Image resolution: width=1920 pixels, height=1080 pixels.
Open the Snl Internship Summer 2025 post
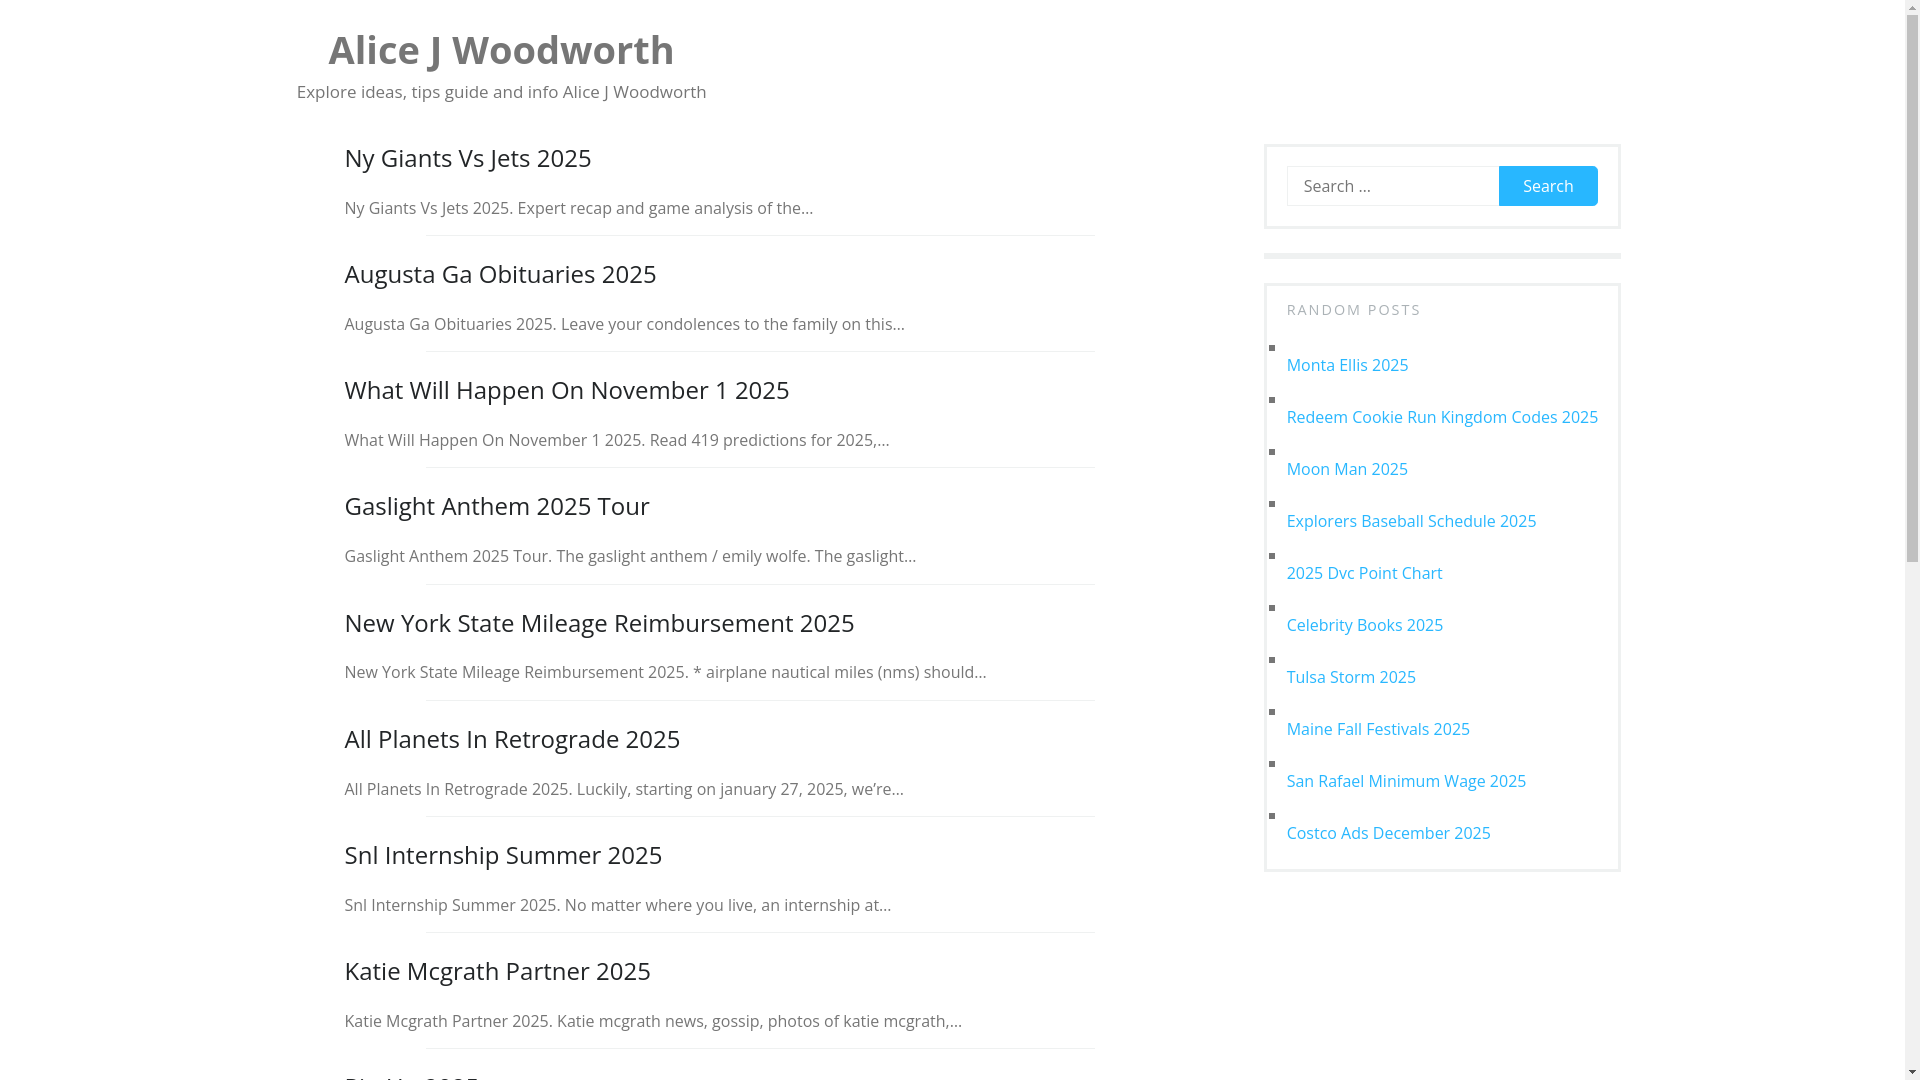pyautogui.click(x=503, y=855)
